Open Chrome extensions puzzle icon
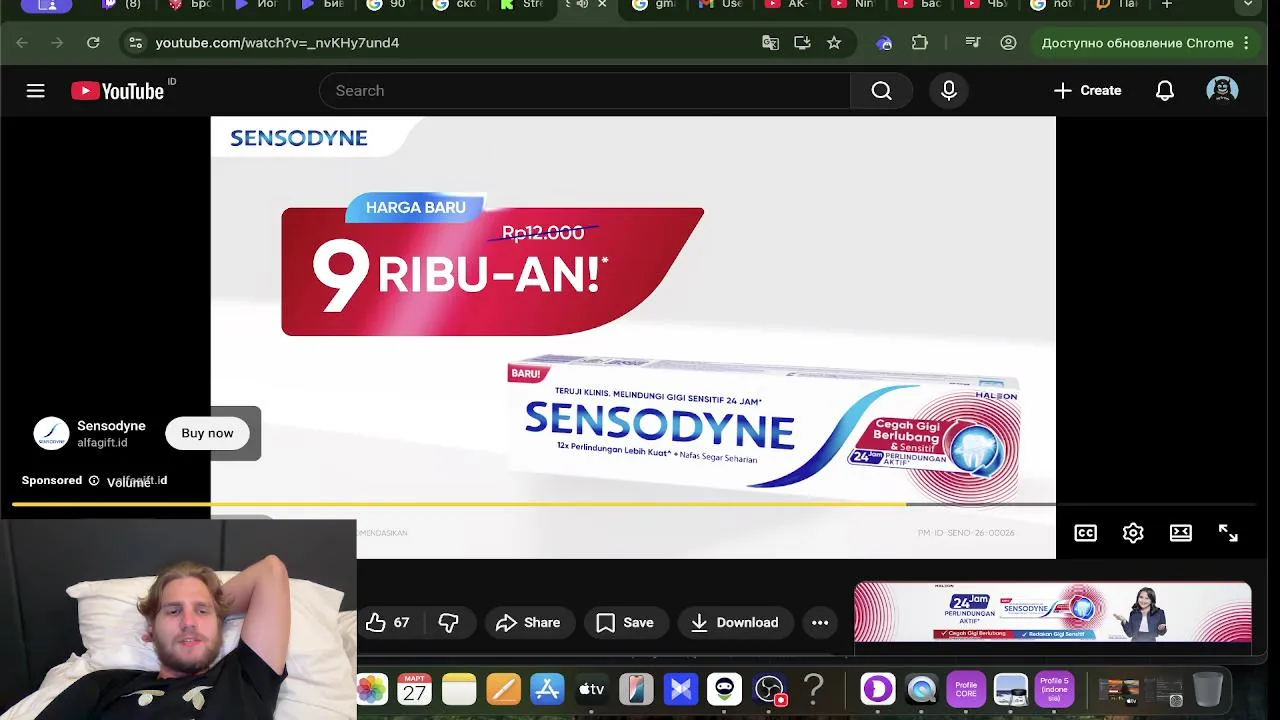 tap(920, 43)
